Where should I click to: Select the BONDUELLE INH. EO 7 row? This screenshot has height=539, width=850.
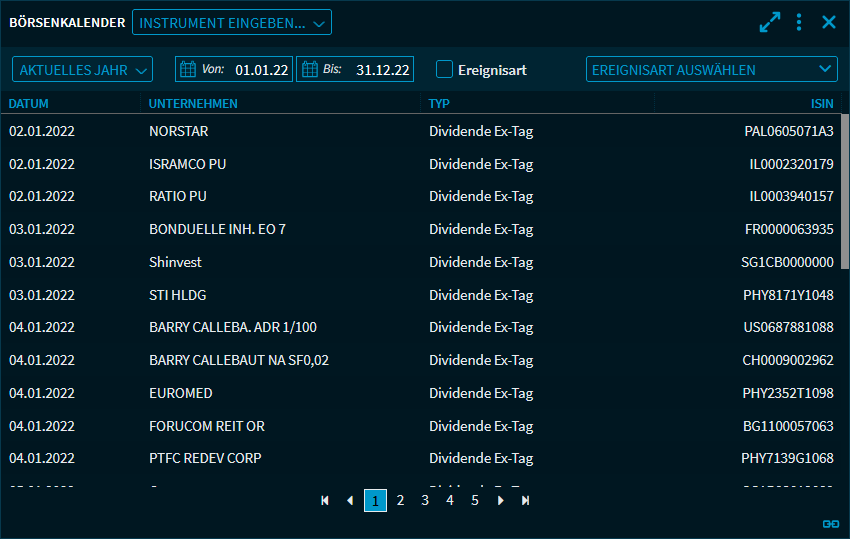click(x=217, y=229)
